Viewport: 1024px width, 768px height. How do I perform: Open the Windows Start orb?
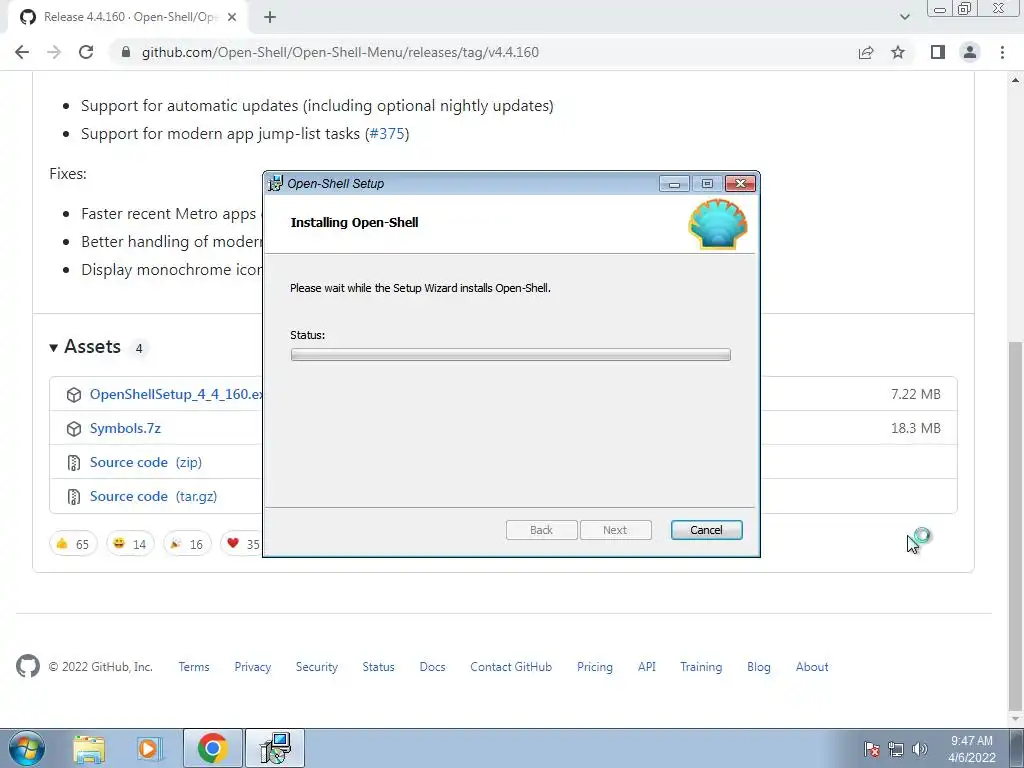pyautogui.click(x=27, y=748)
